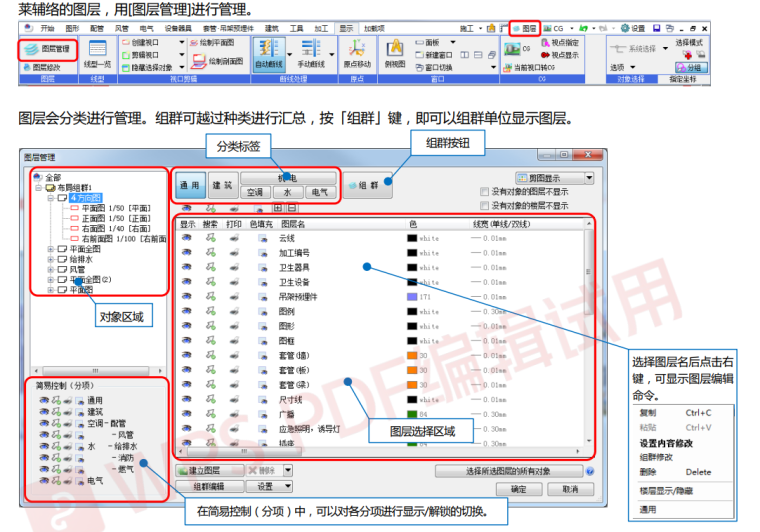Enable 没有对象的图层不显示 checkbox
The width and height of the screenshot is (760, 532).
point(485,190)
